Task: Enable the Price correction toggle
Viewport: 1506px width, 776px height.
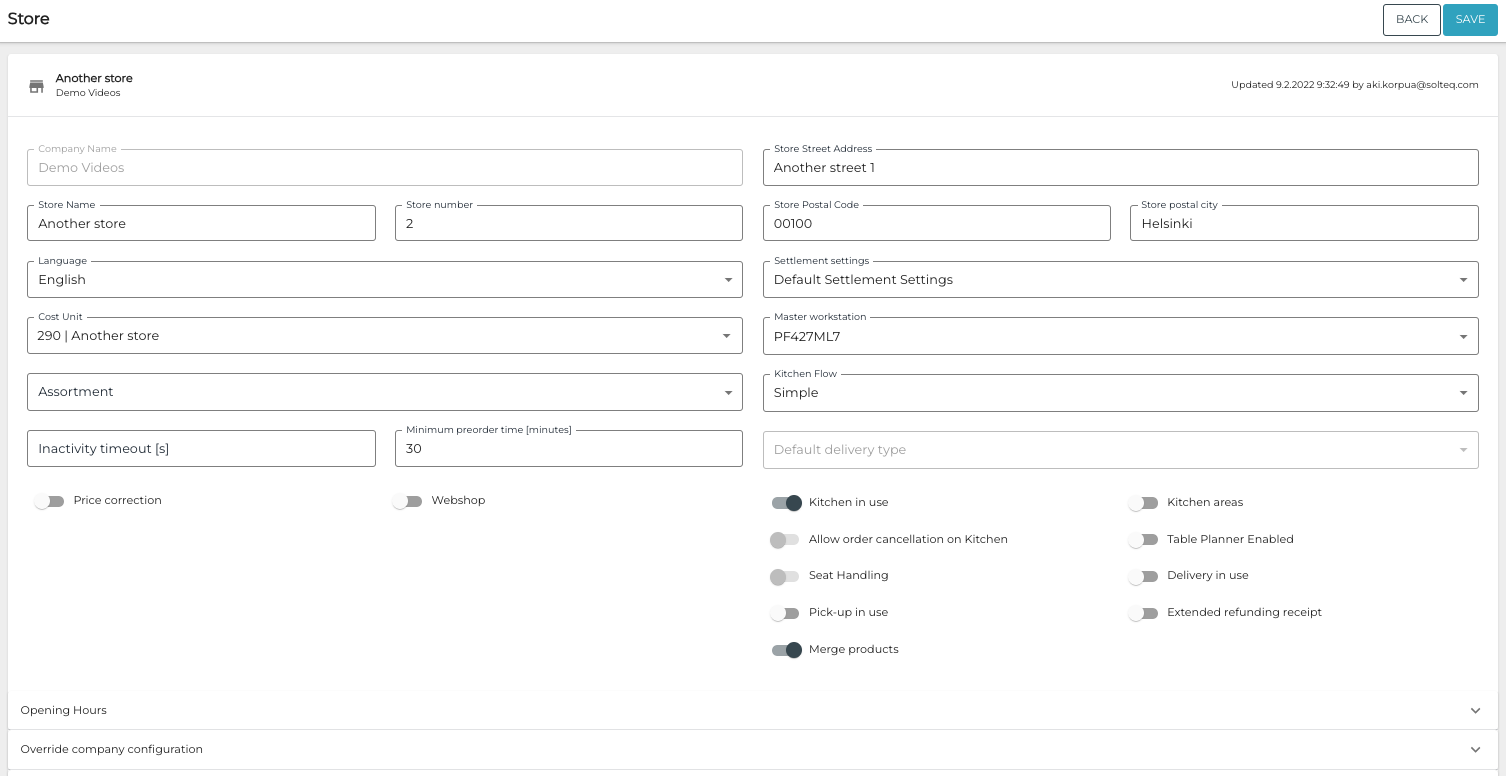Action: [x=49, y=501]
